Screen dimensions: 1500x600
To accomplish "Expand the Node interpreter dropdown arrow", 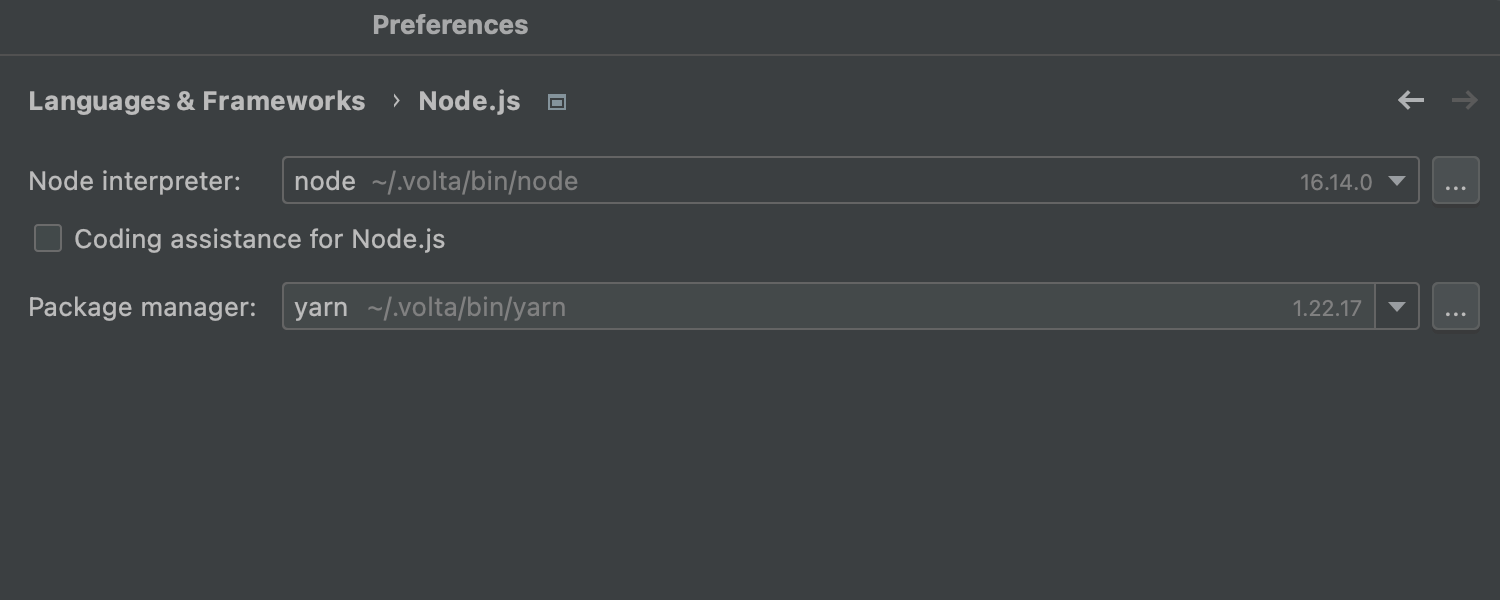I will (1397, 181).
